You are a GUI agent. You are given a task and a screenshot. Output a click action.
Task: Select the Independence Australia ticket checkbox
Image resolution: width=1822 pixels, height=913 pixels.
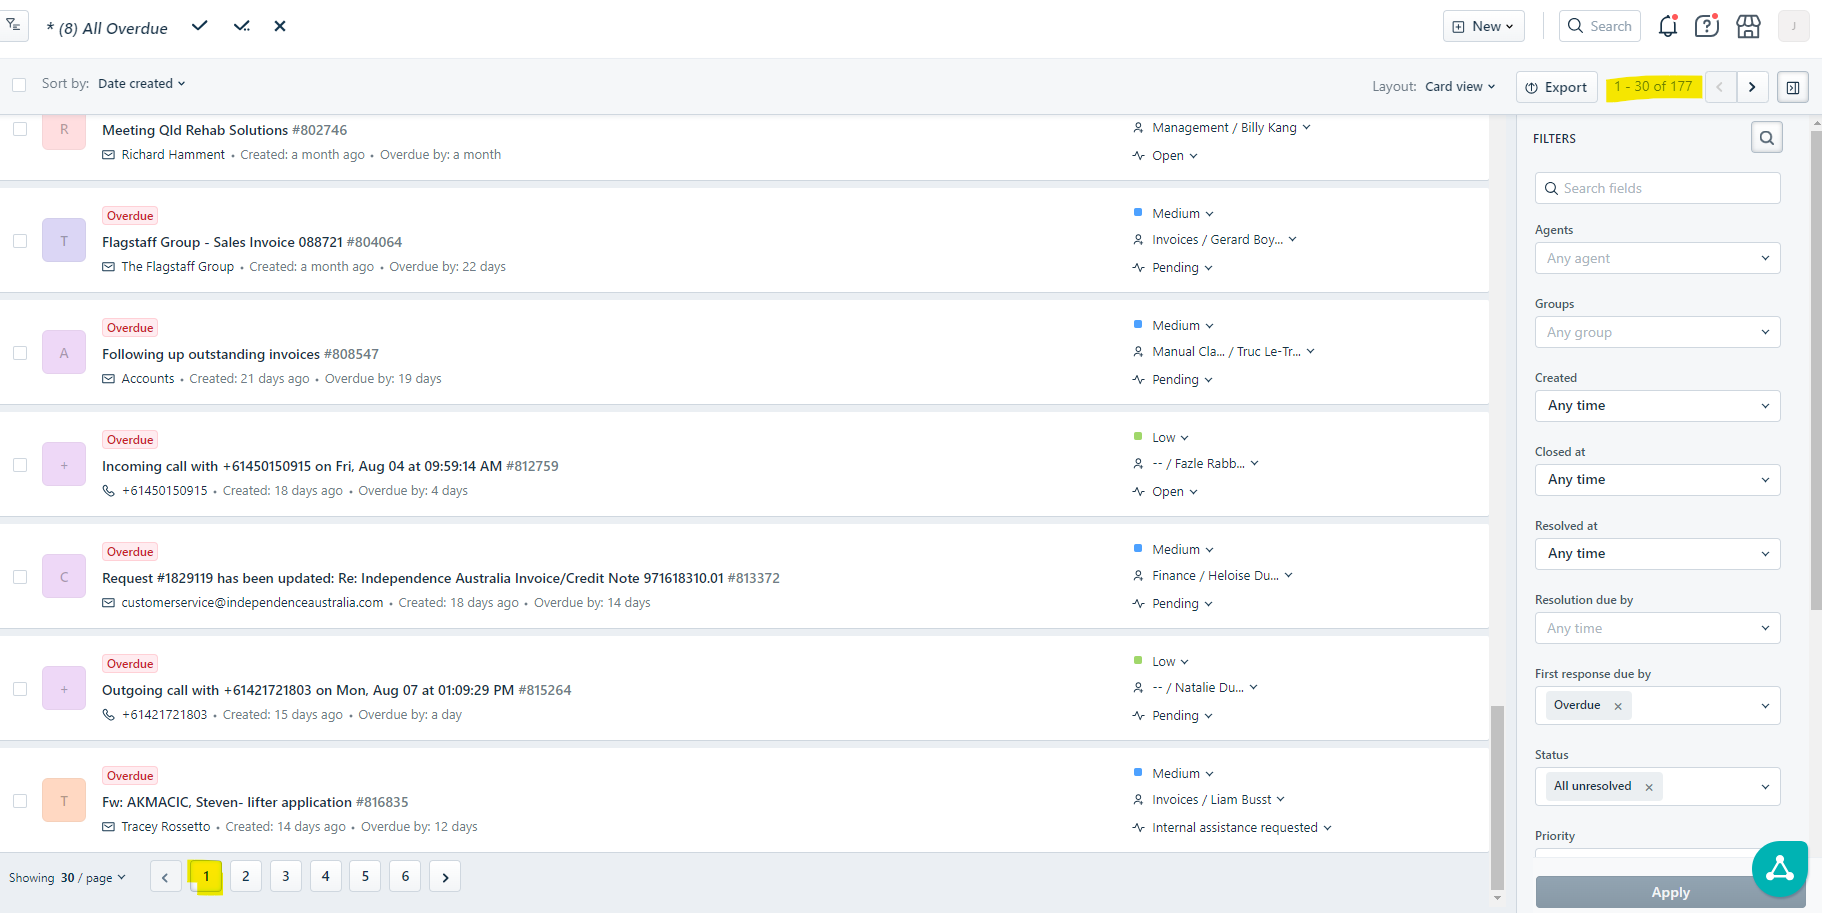[x=19, y=577]
